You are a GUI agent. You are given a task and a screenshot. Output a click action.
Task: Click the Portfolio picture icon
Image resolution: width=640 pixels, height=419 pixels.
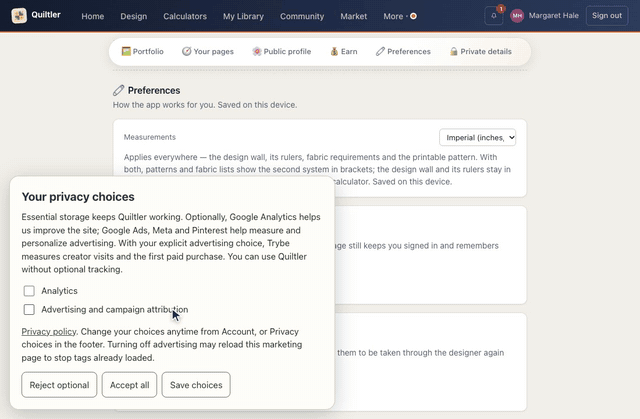[126, 51]
